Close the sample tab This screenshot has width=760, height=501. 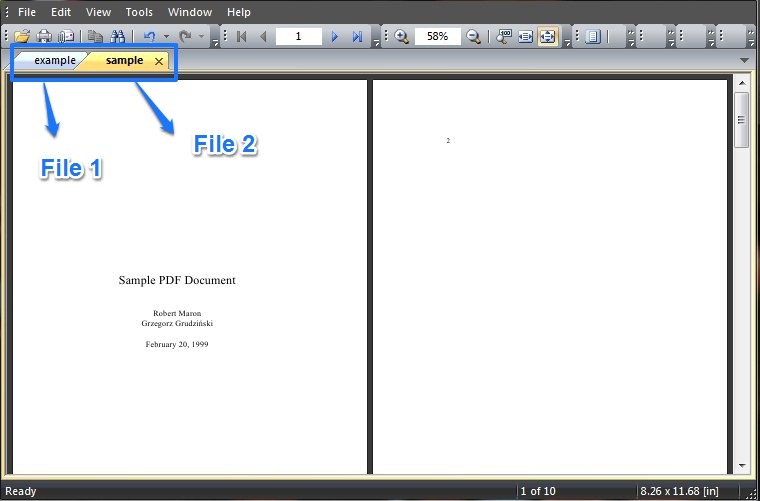pos(158,62)
